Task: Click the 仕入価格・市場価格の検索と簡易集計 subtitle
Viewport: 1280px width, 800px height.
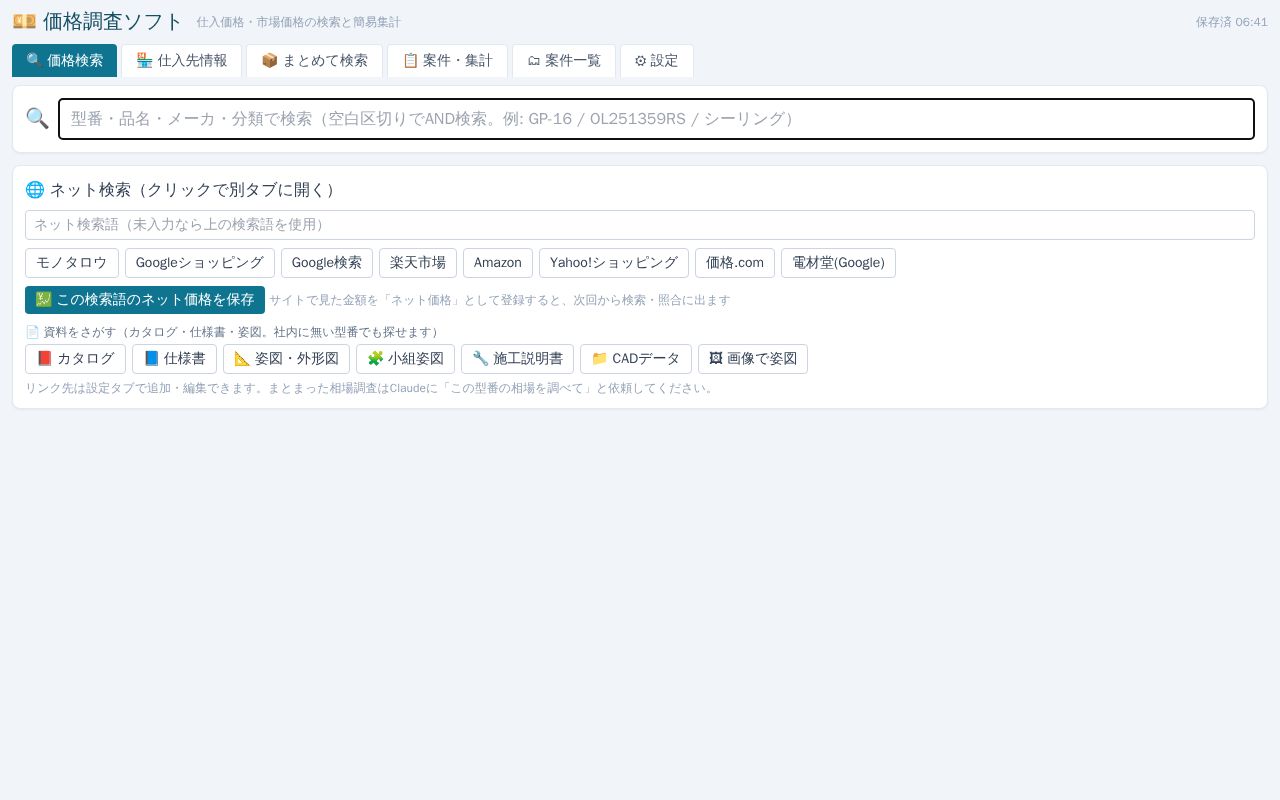Action: [299, 22]
